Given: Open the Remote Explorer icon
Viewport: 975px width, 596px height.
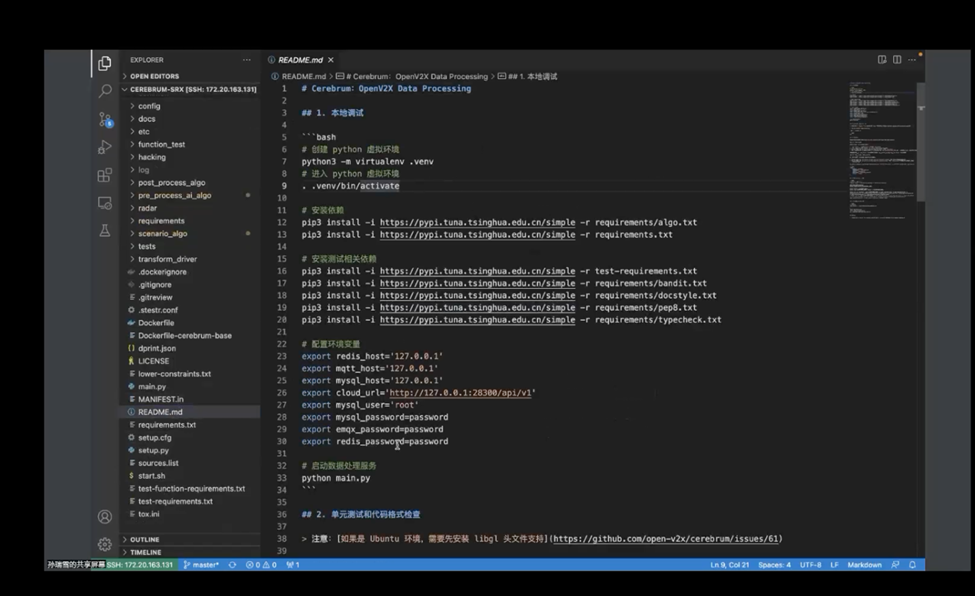Looking at the screenshot, I should tap(104, 203).
